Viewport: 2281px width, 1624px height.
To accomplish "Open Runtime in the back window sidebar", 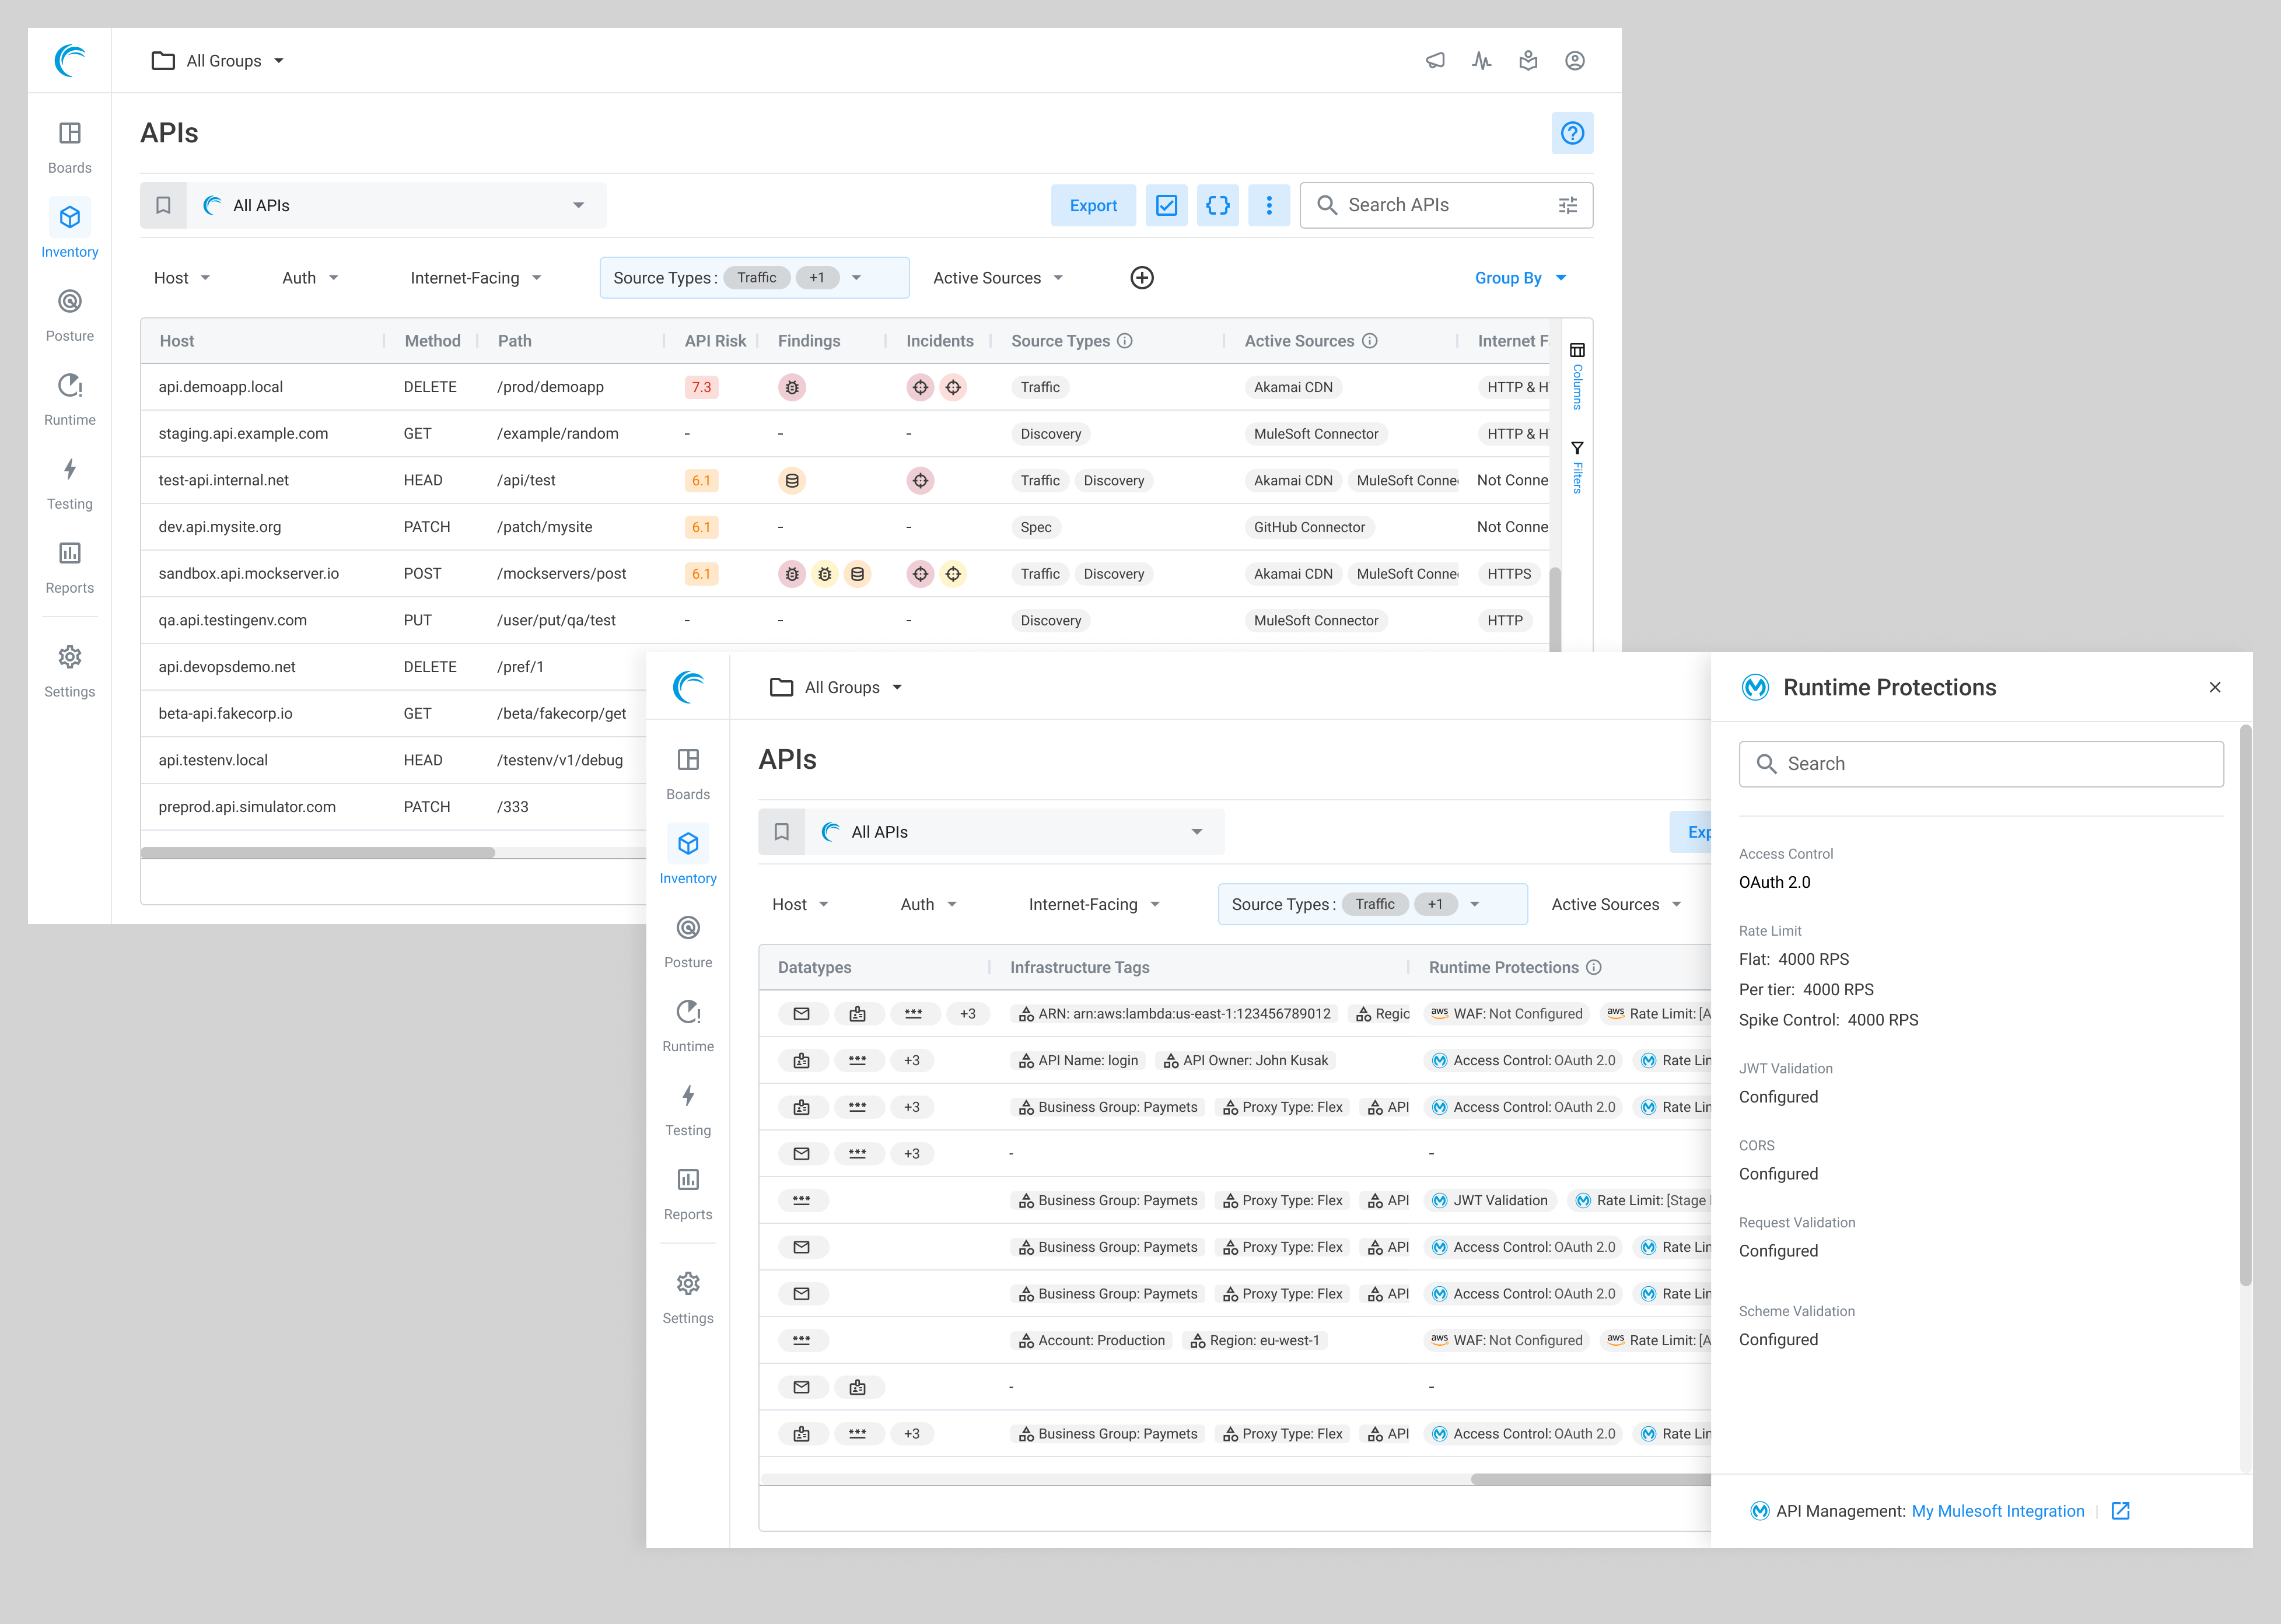I will [x=70, y=399].
